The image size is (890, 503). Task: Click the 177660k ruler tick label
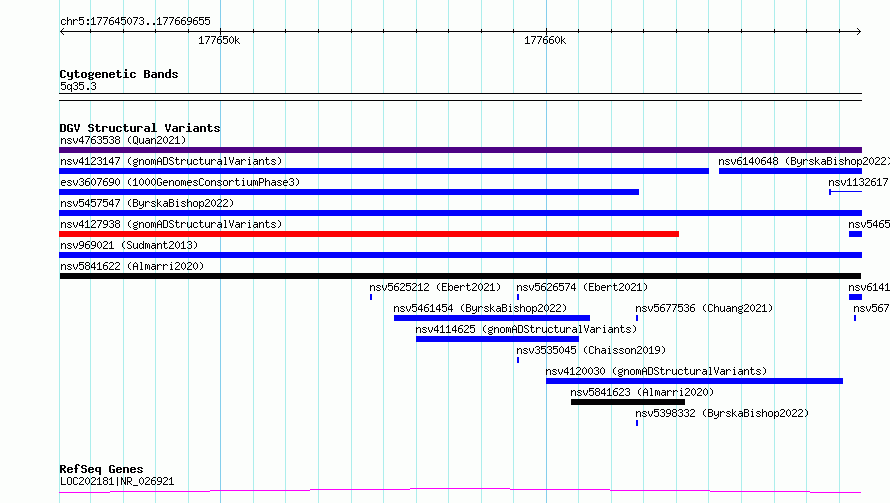[x=545, y=40]
